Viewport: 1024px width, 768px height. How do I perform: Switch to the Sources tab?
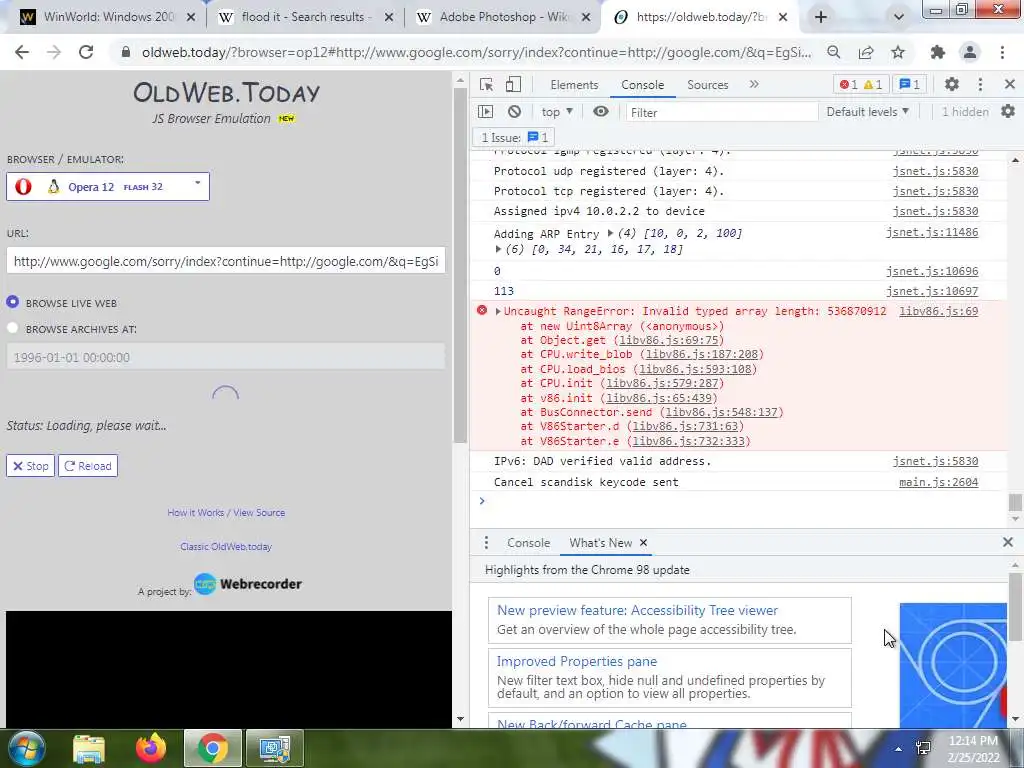tap(707, 85)
